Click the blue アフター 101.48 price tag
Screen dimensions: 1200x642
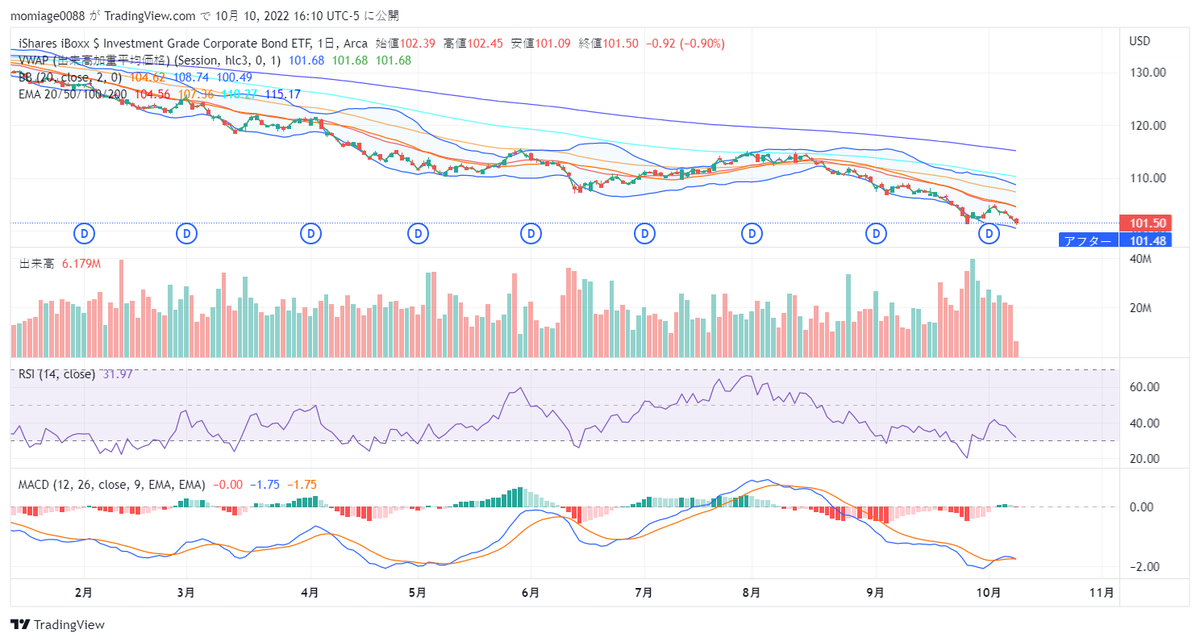pos(1114,240)
